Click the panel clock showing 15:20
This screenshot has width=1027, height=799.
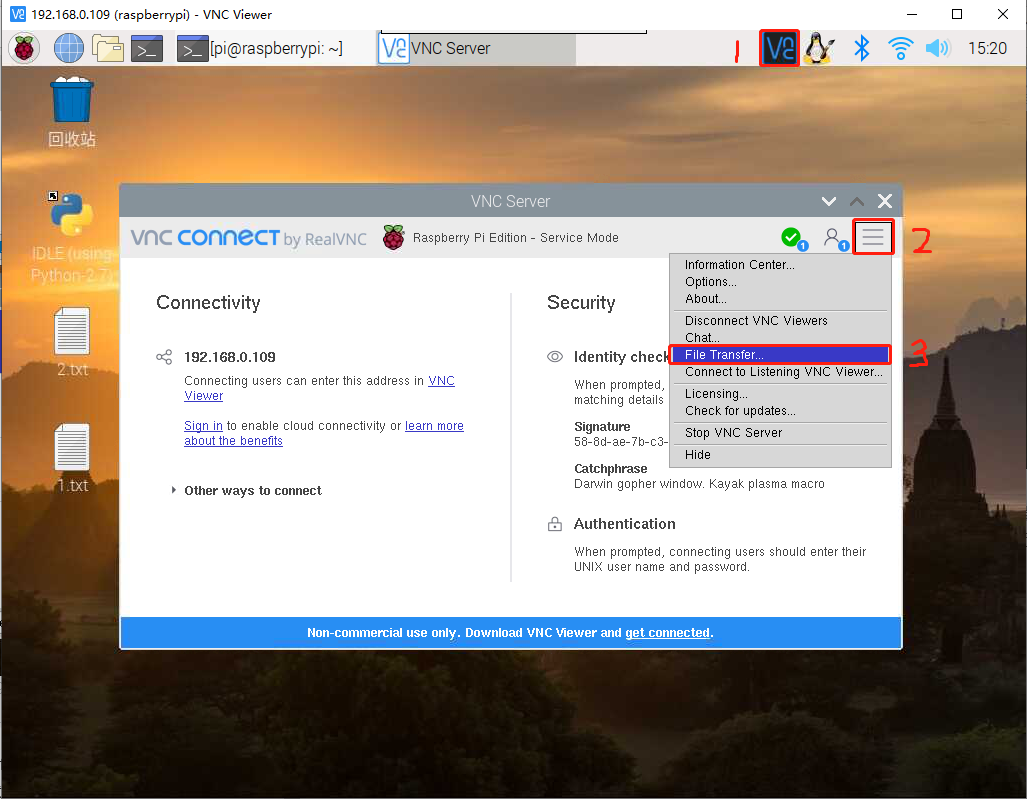click(987, 48)
